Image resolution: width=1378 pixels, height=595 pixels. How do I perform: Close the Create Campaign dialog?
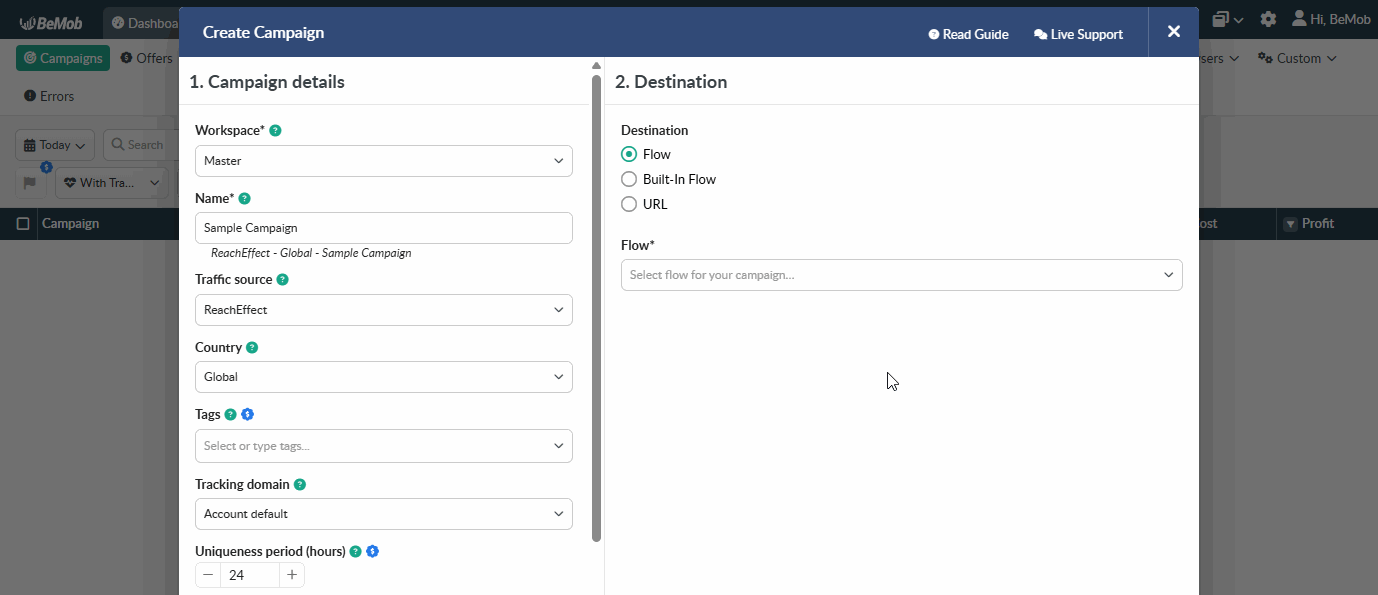point(1174,32)
